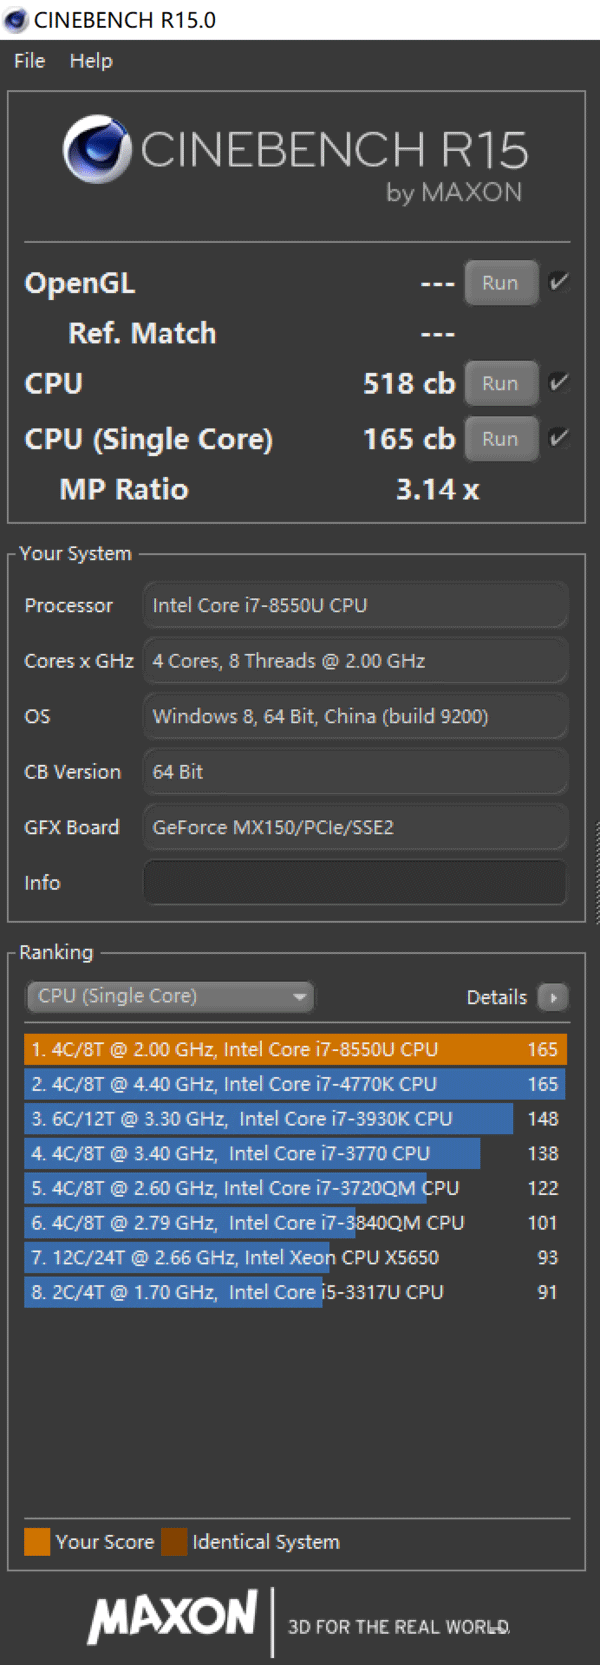Click the Cores x GHz field
The width and height of the screenshot is (600, 1665).
pyautogui.click(x=355, y=661)
